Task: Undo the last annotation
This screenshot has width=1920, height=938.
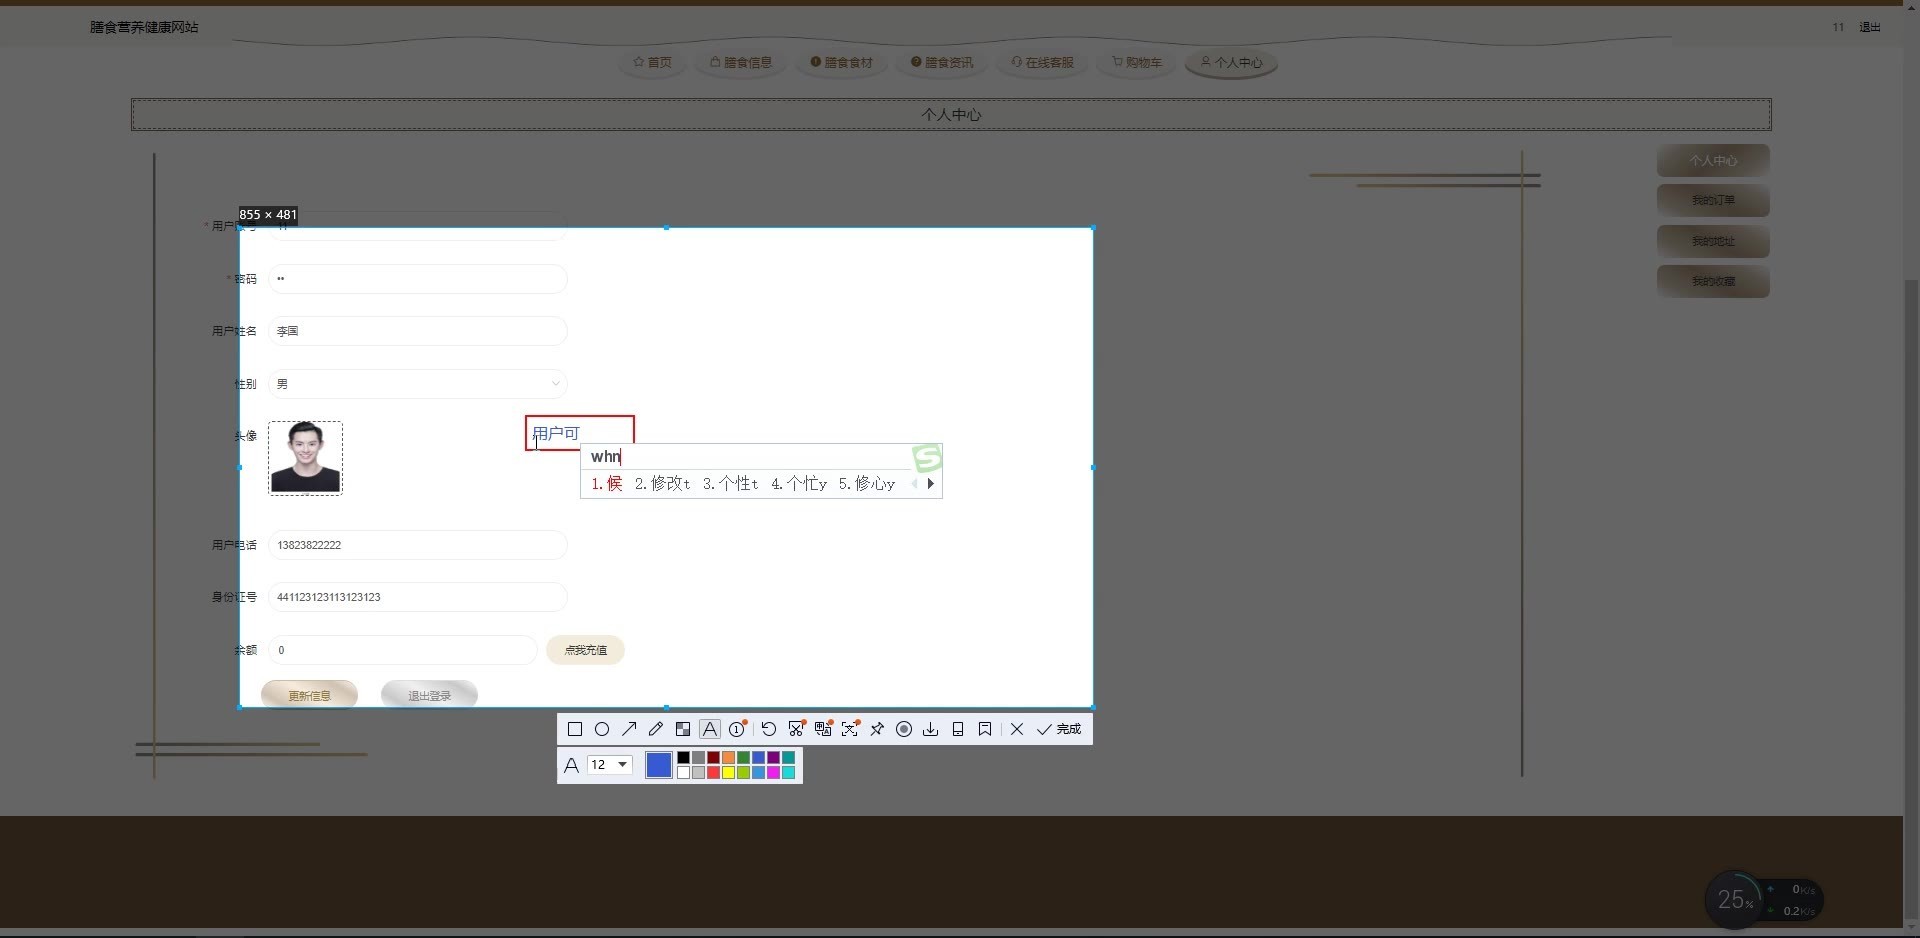Action: click(x=769, y=729)
